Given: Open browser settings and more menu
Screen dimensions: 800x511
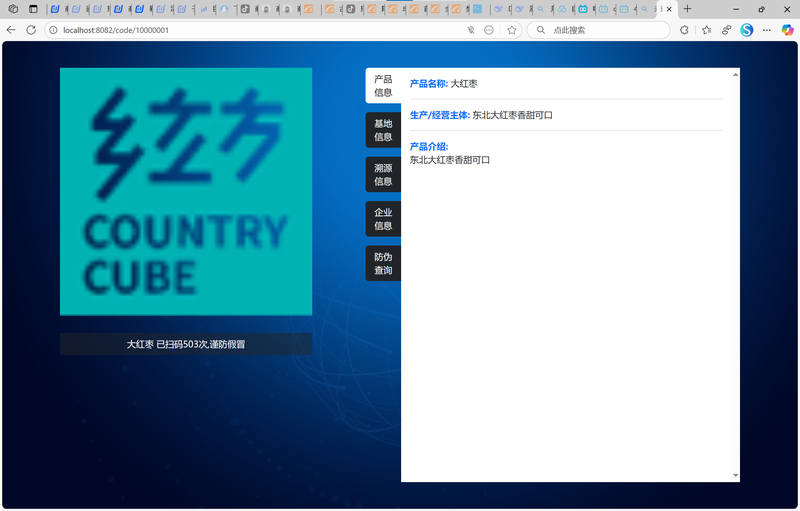Looking at the screenshot, I should 767,30.
